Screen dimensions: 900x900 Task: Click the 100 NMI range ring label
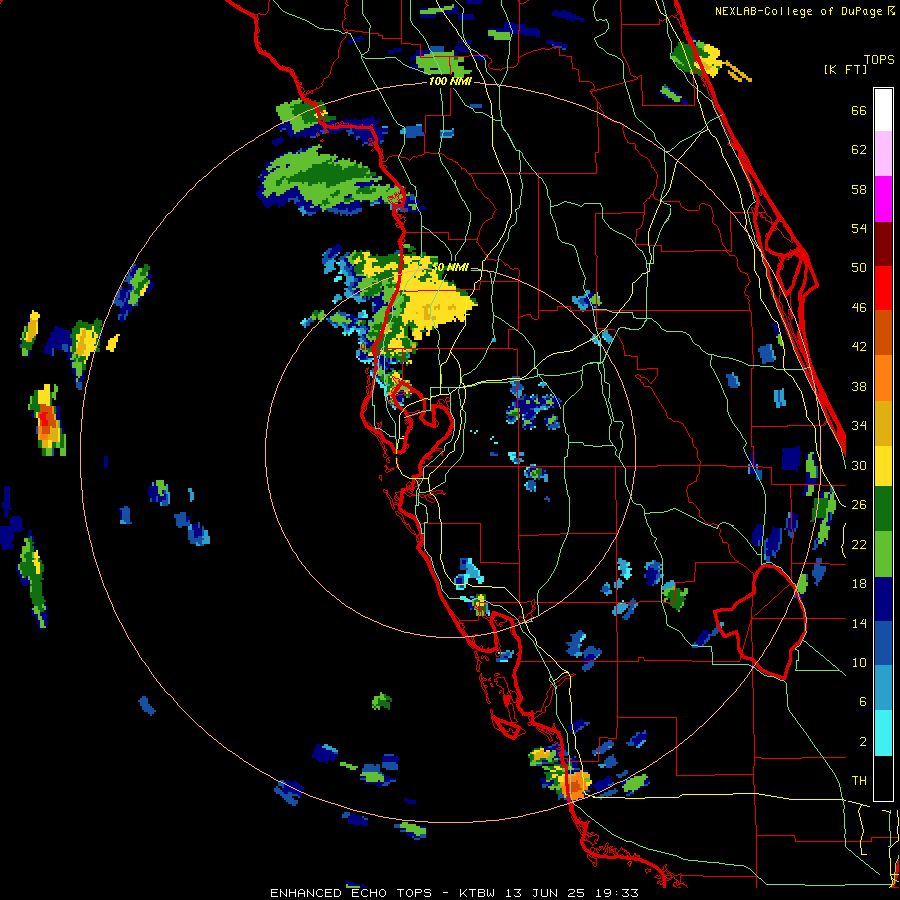tap(450, 82)
